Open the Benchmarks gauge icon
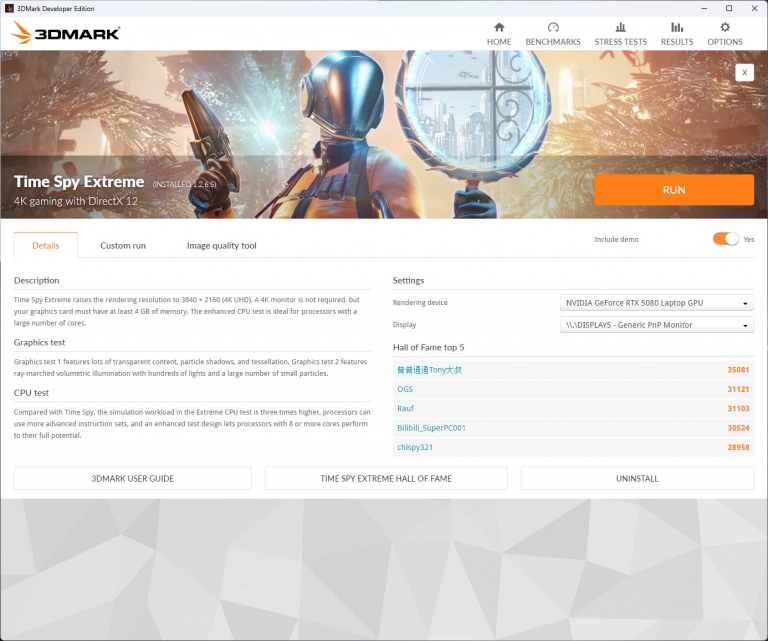 [553, 27]
